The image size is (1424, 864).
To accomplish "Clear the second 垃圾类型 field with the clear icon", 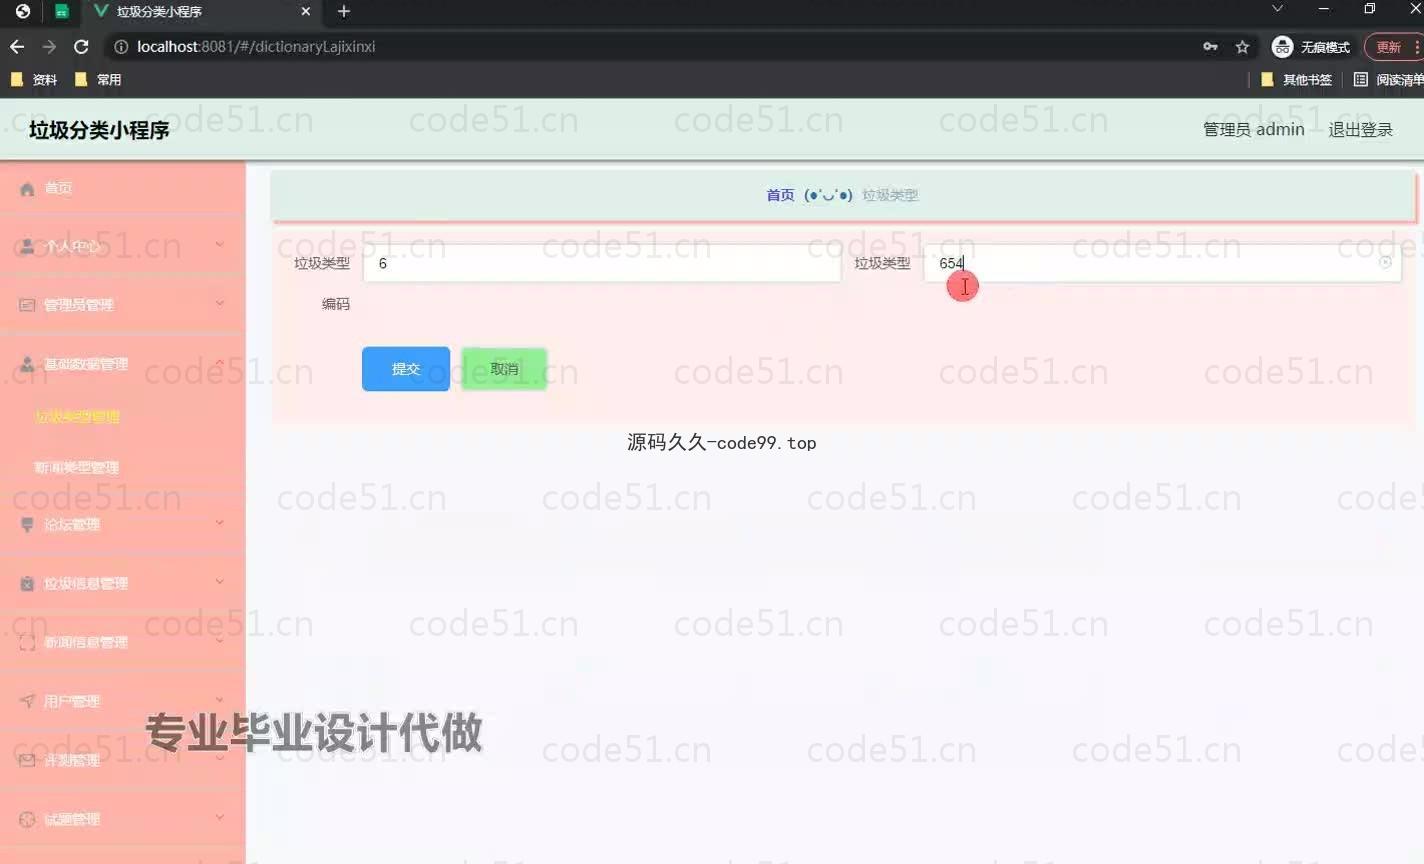I will (1385, 263).
